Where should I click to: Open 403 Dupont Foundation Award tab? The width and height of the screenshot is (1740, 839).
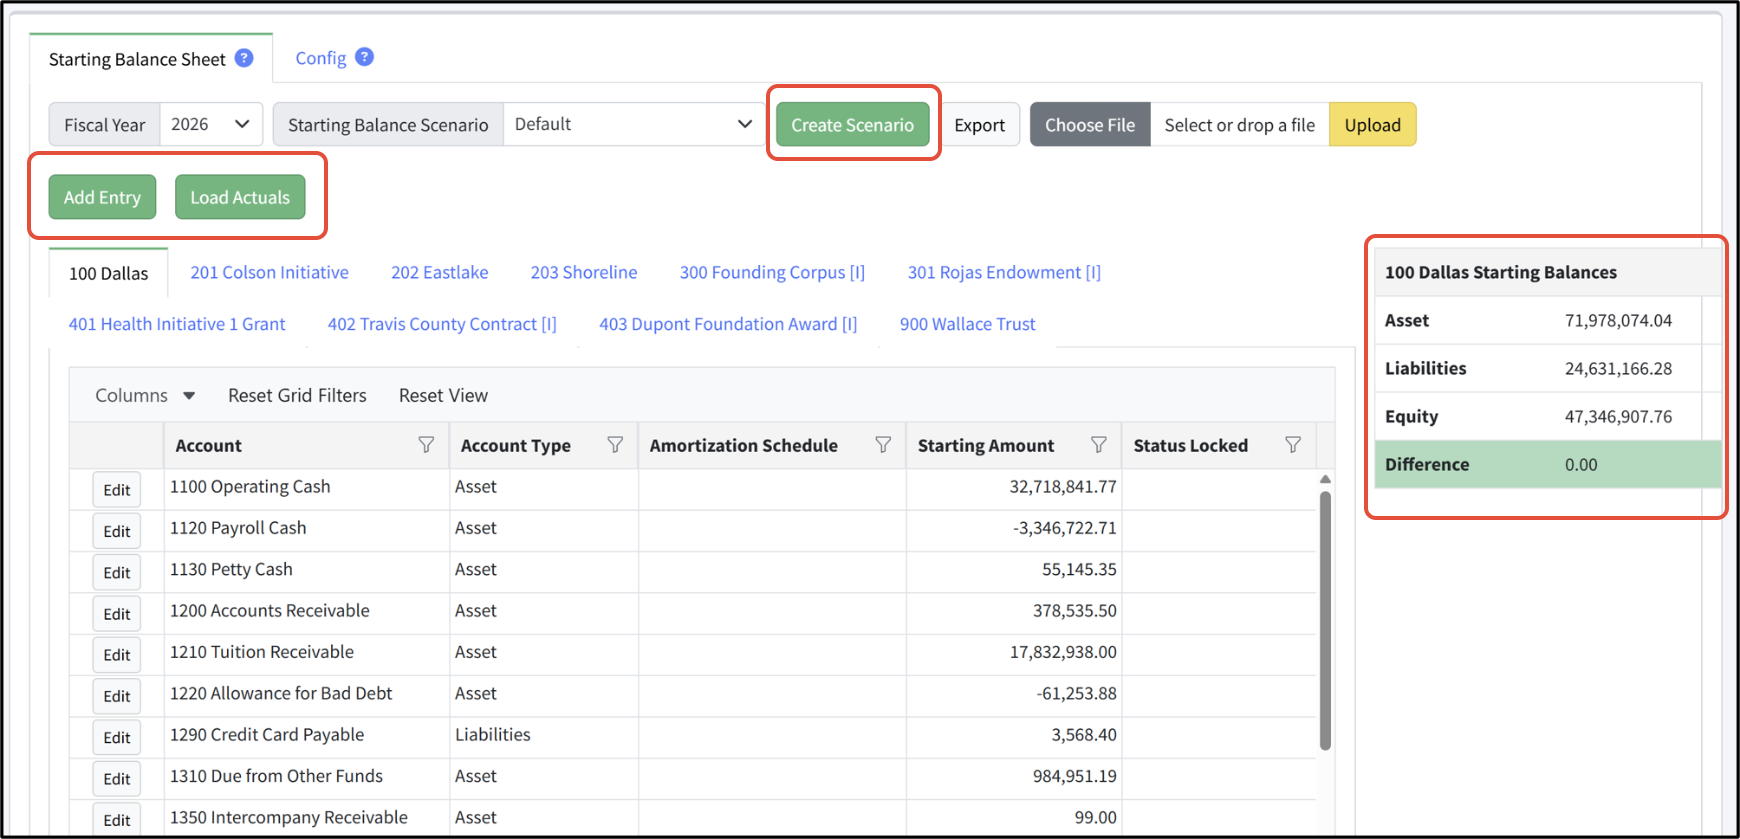point(728,324)
